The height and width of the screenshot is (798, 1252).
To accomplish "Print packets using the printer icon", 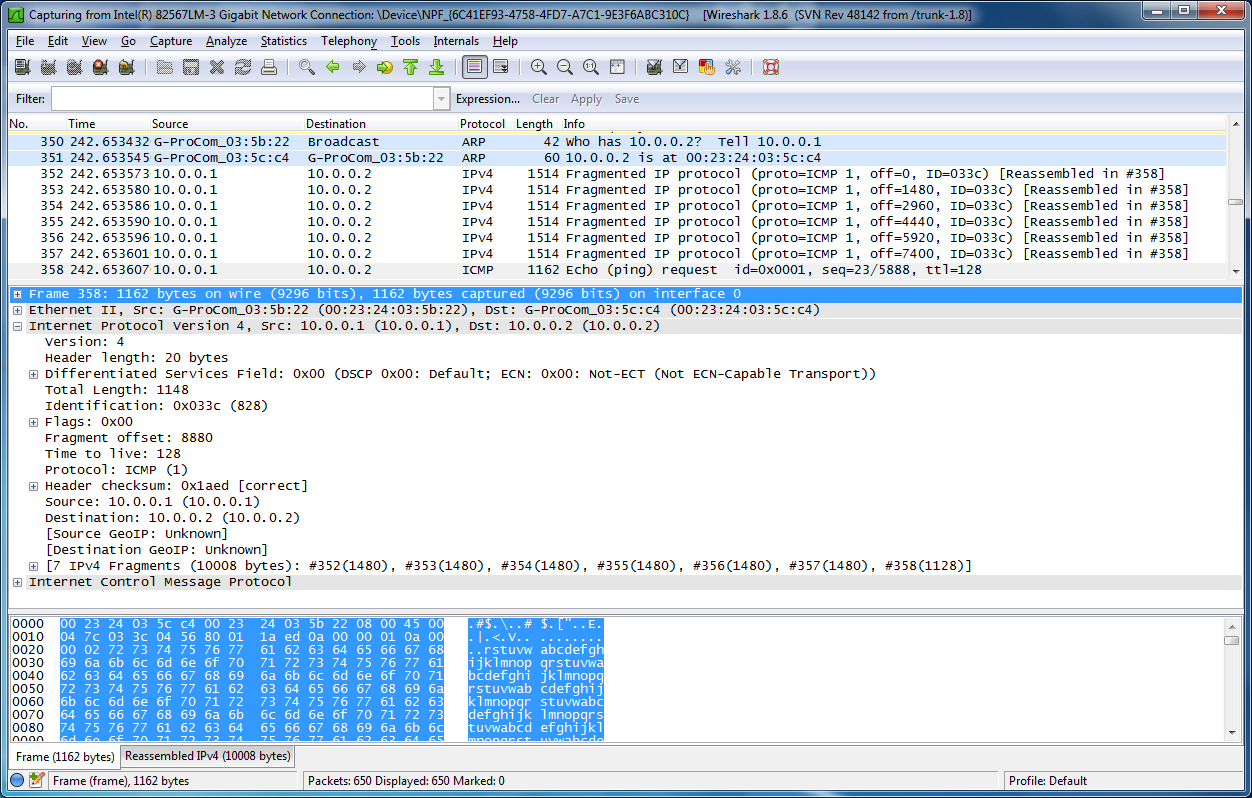I will [268, 67].
